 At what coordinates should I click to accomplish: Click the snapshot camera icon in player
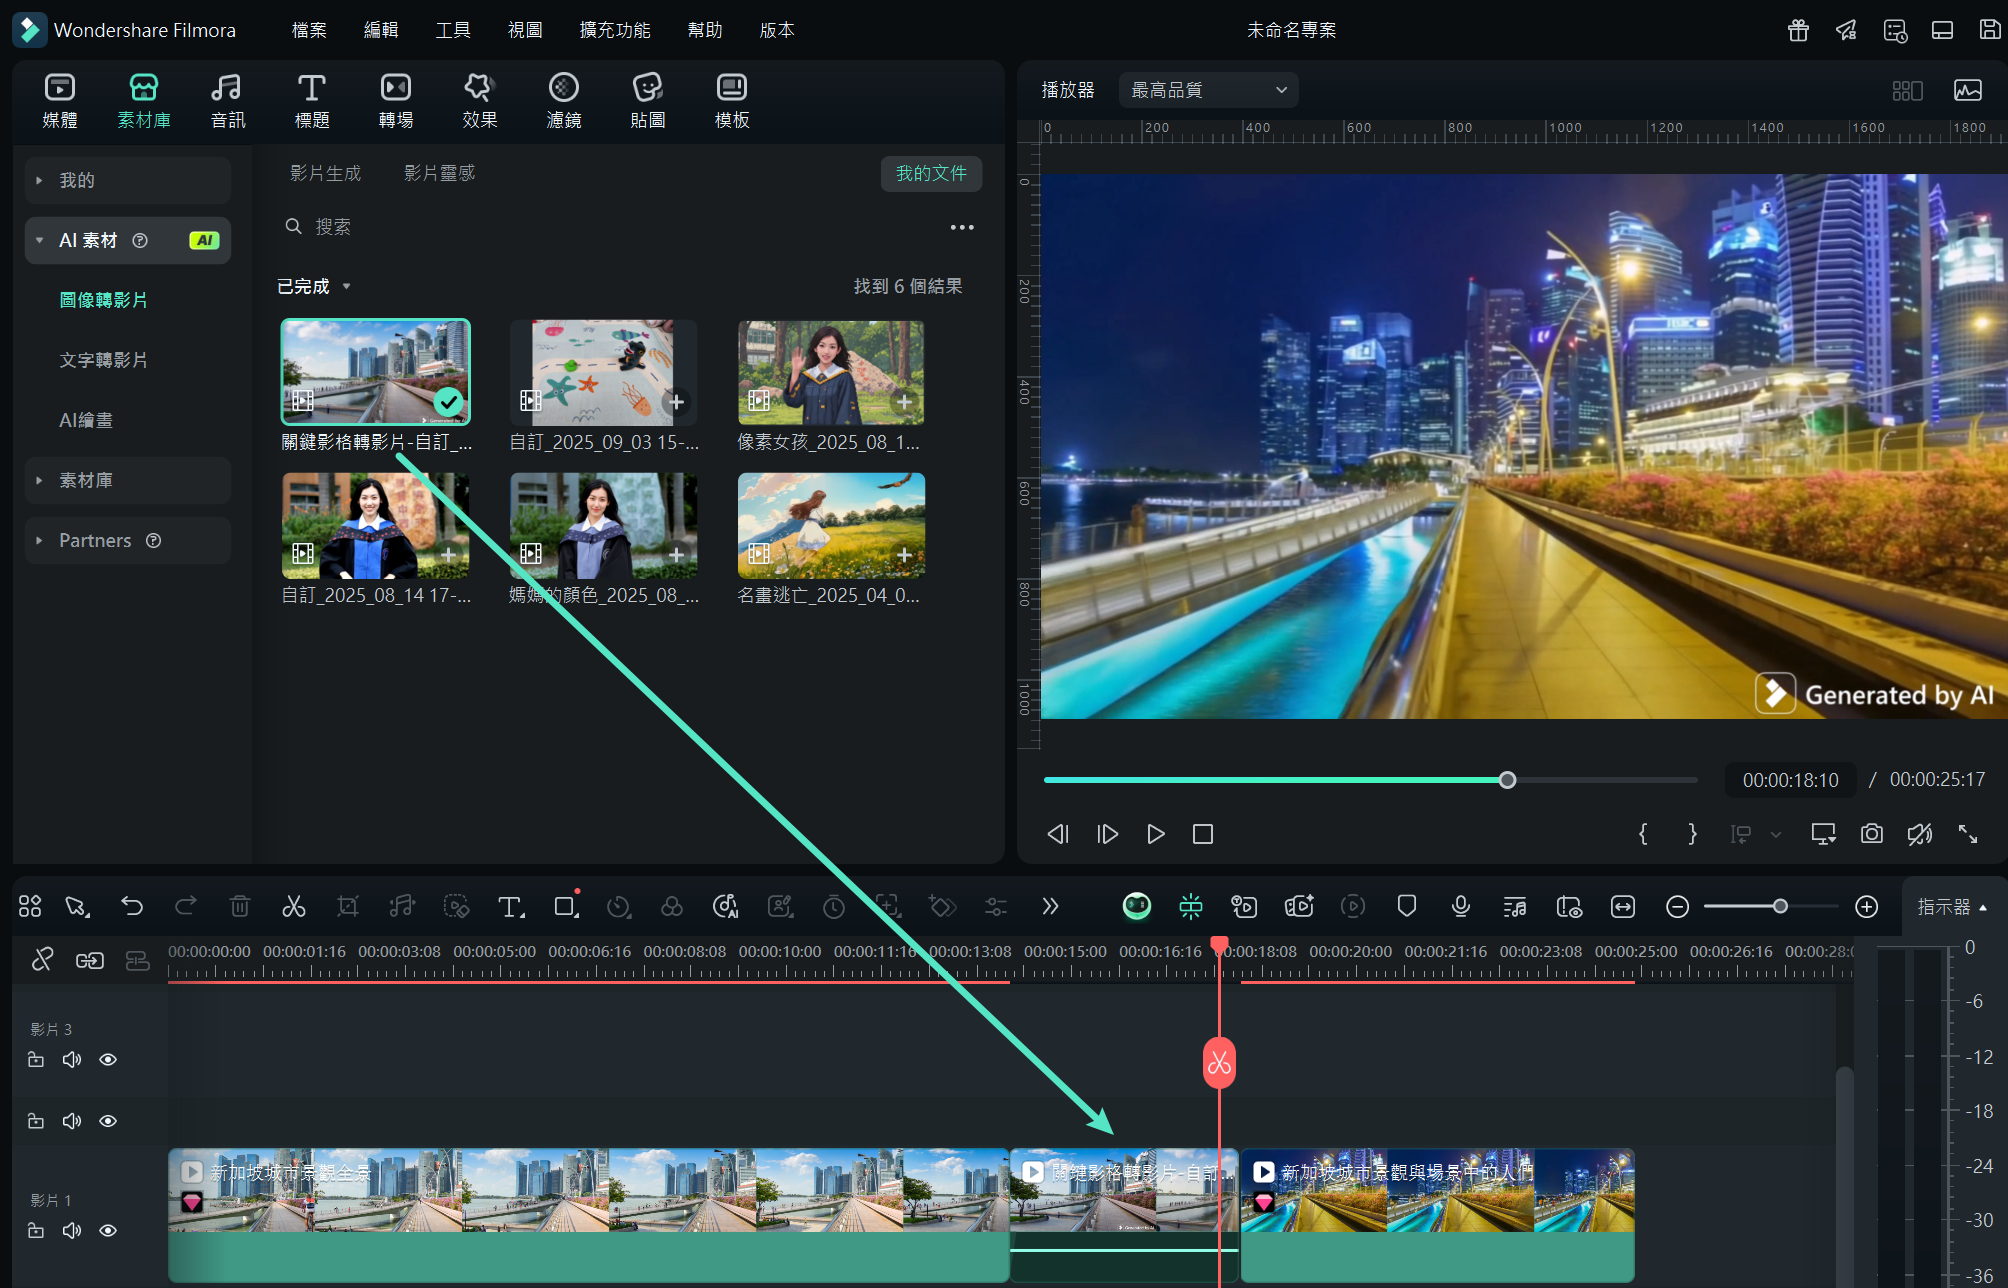1871,834
